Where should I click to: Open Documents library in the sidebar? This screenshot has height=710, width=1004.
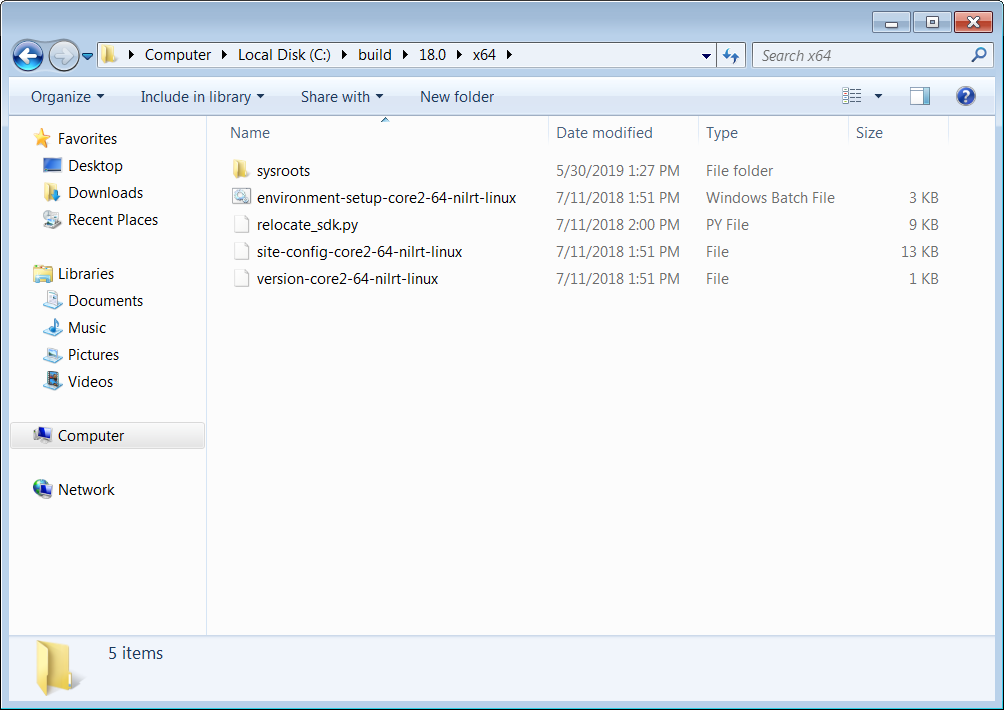(x=105, y=301)
